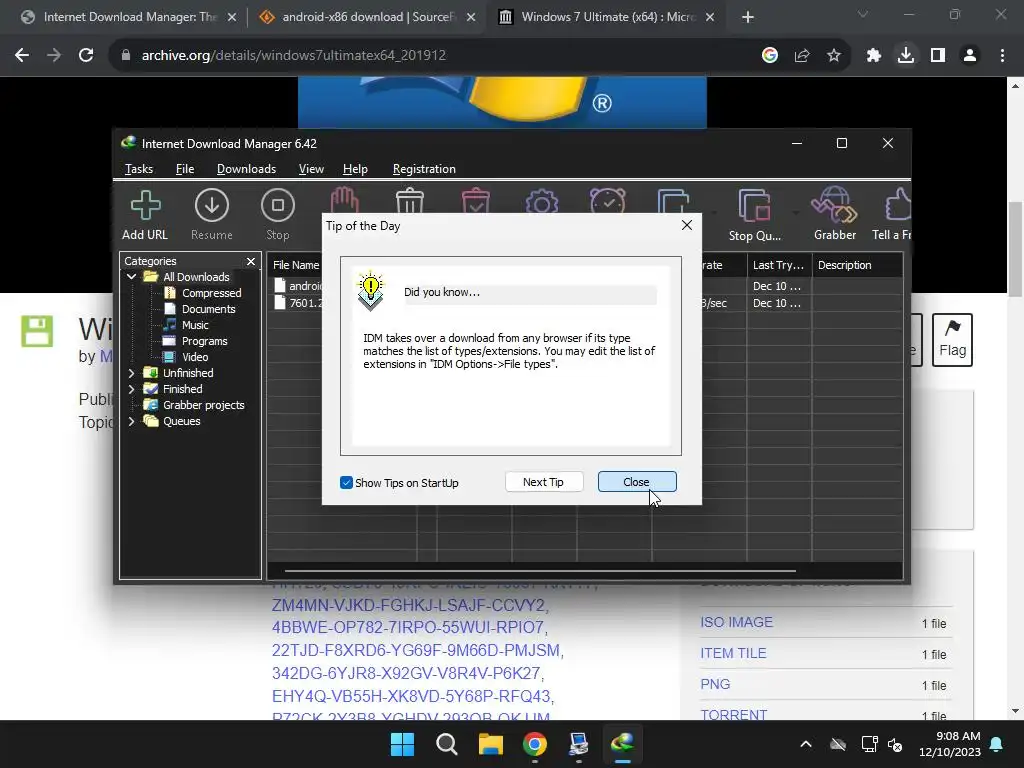
Task: Open the Downloads menu in IDM
Action: point(246,169)
